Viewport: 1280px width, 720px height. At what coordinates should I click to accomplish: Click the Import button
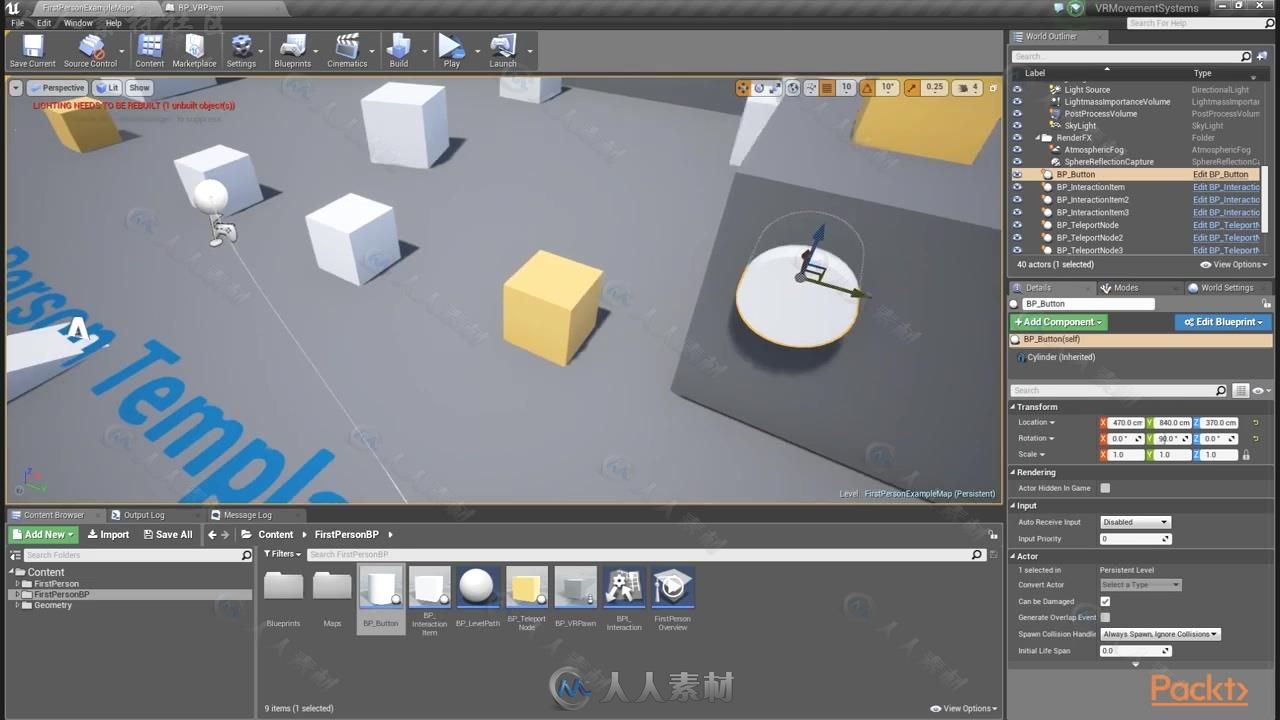(107, 535)
